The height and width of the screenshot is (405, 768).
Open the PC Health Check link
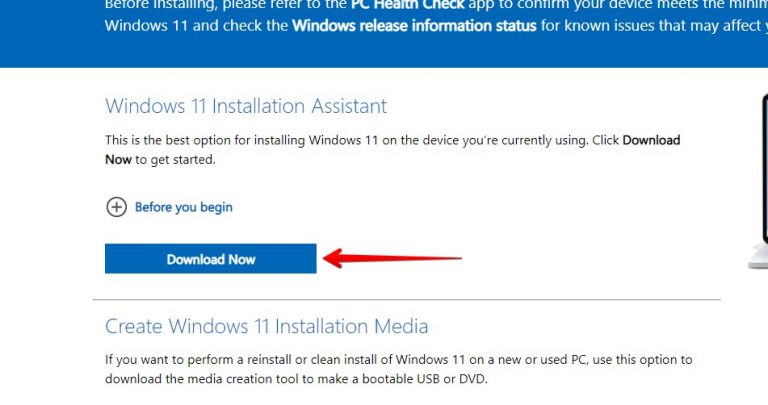(408, 5)
